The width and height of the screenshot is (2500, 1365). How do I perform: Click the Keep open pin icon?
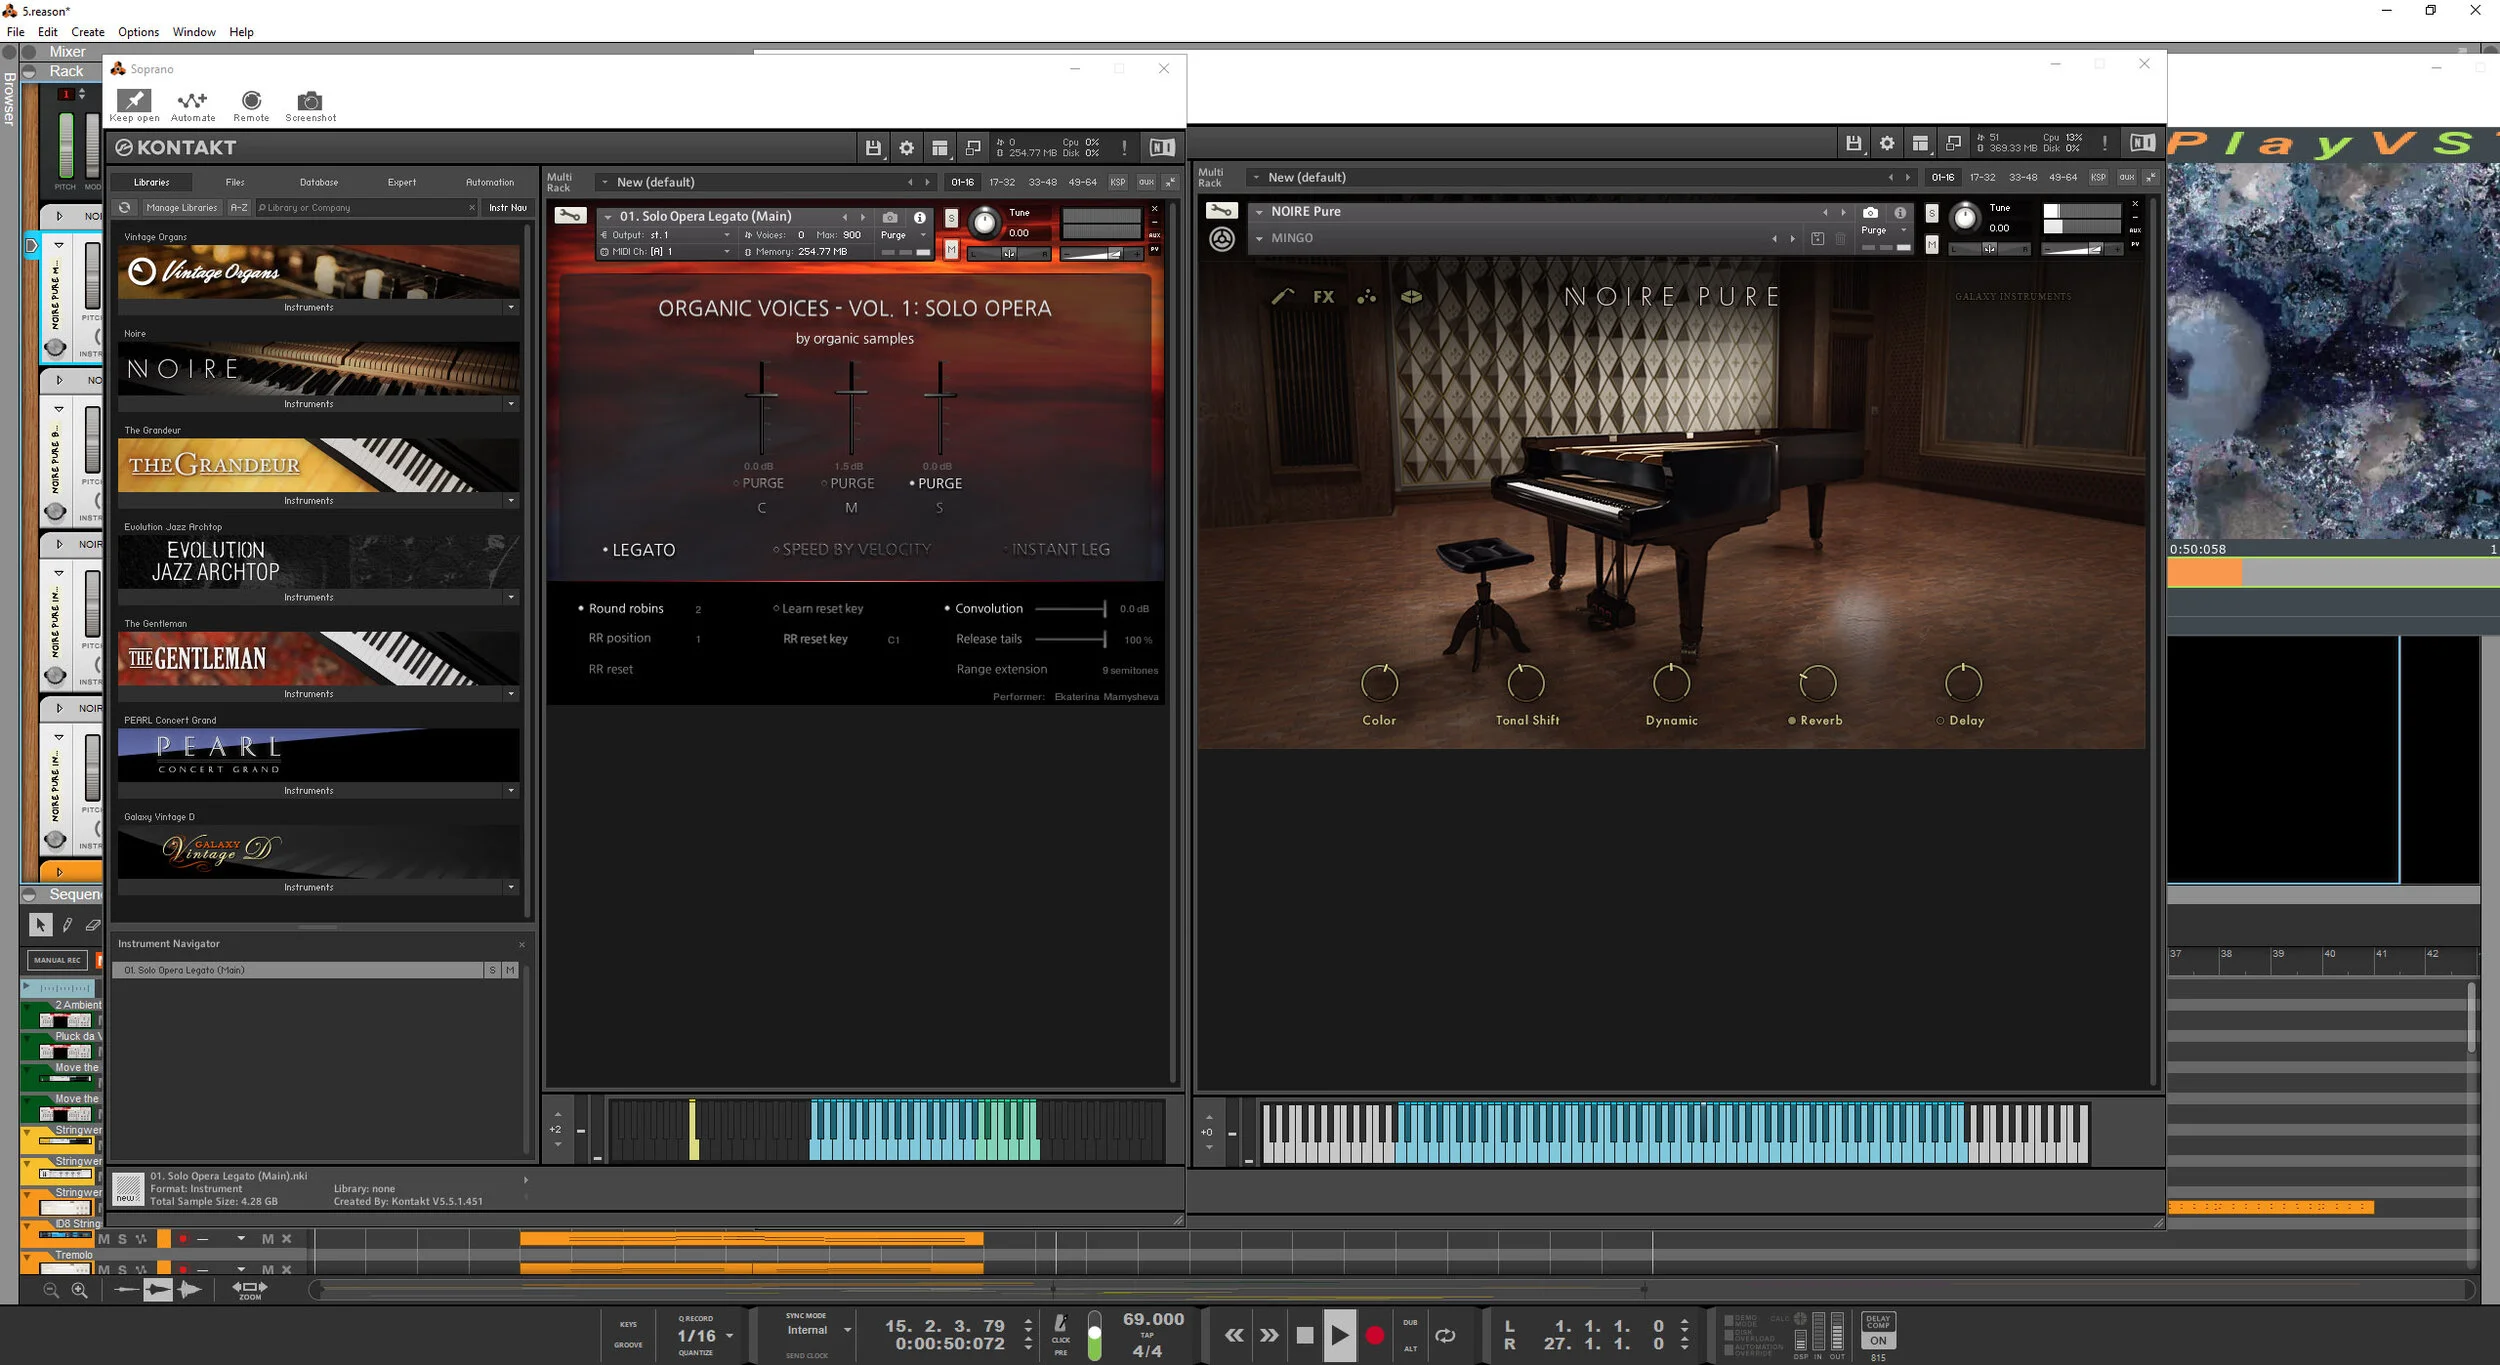[134, 100]
